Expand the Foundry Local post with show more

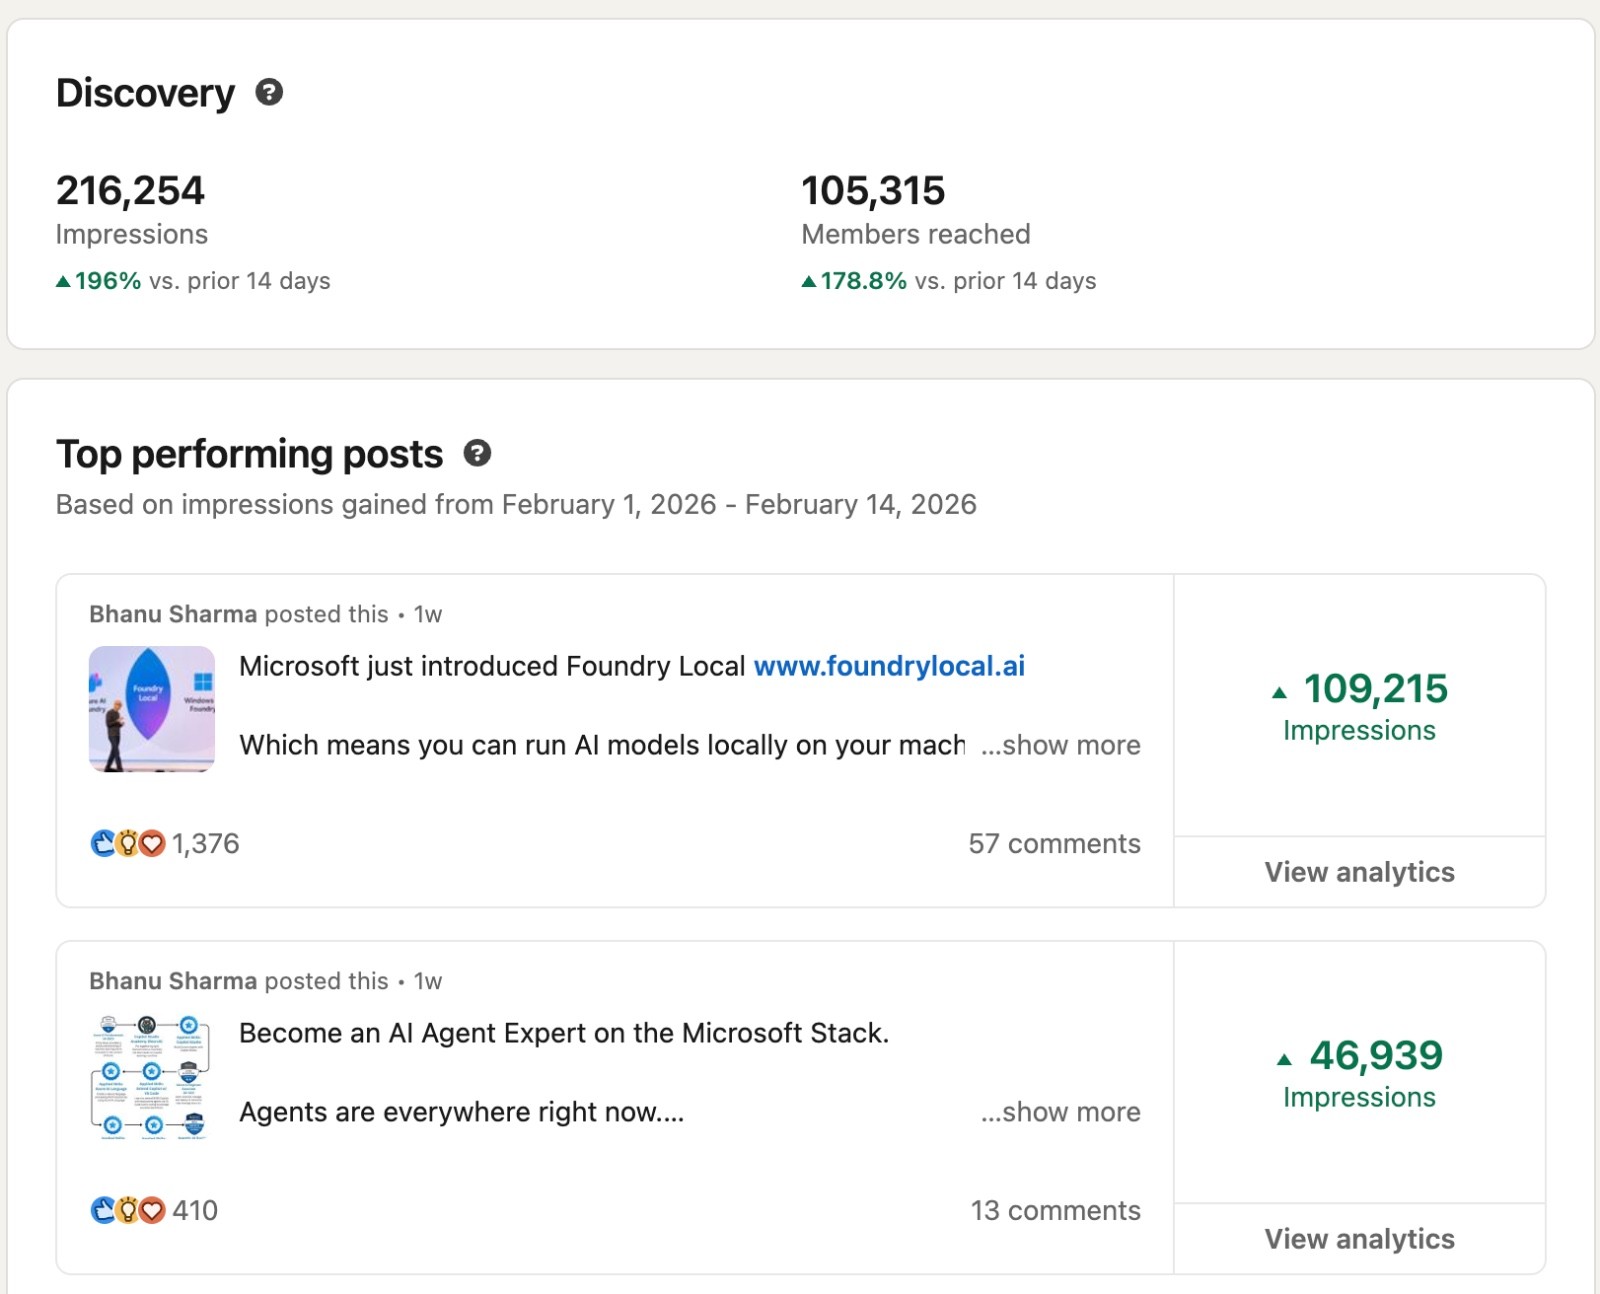[1061, 745]
